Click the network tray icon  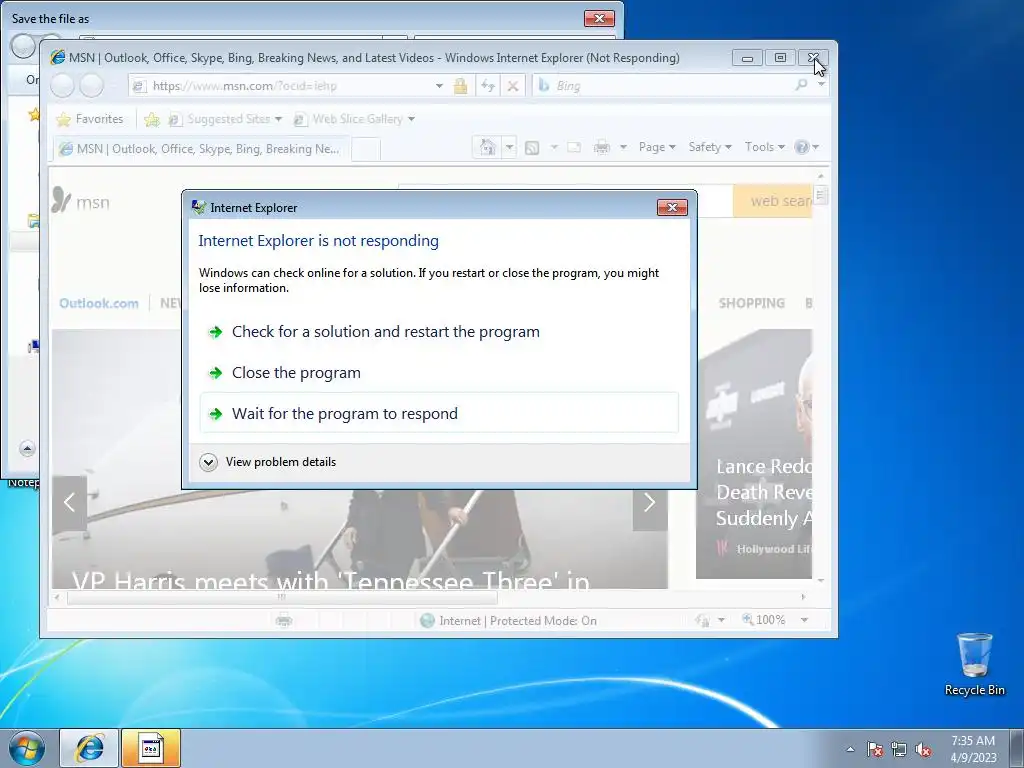(899, 750)
